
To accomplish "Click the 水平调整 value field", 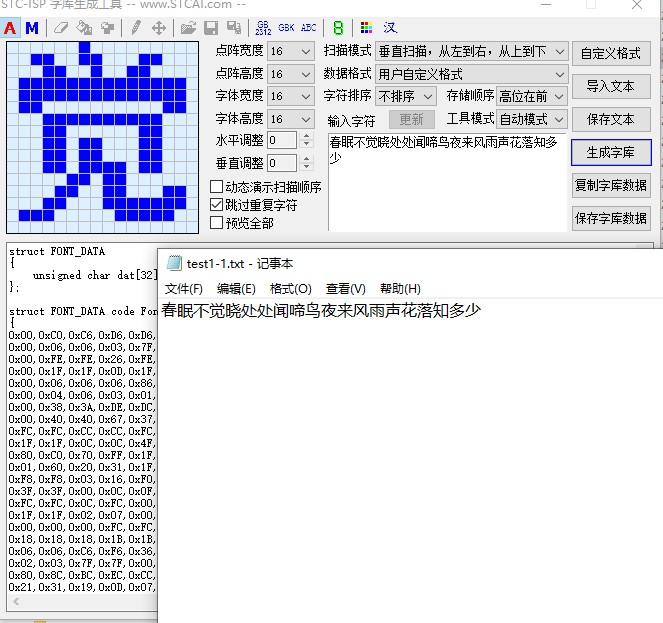I will coord(282,140).
